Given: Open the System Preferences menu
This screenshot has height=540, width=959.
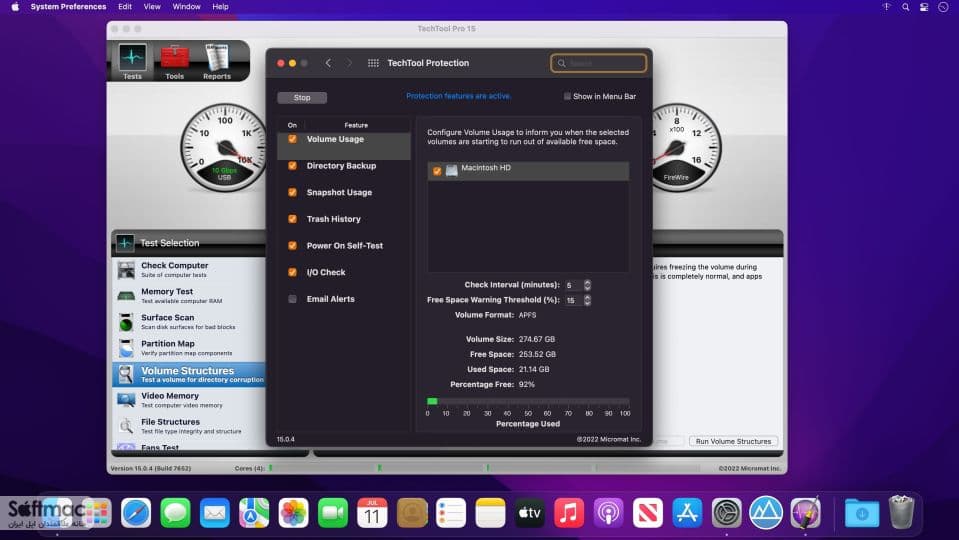Looking at the screenshot, I should click(x=68, y=7).
